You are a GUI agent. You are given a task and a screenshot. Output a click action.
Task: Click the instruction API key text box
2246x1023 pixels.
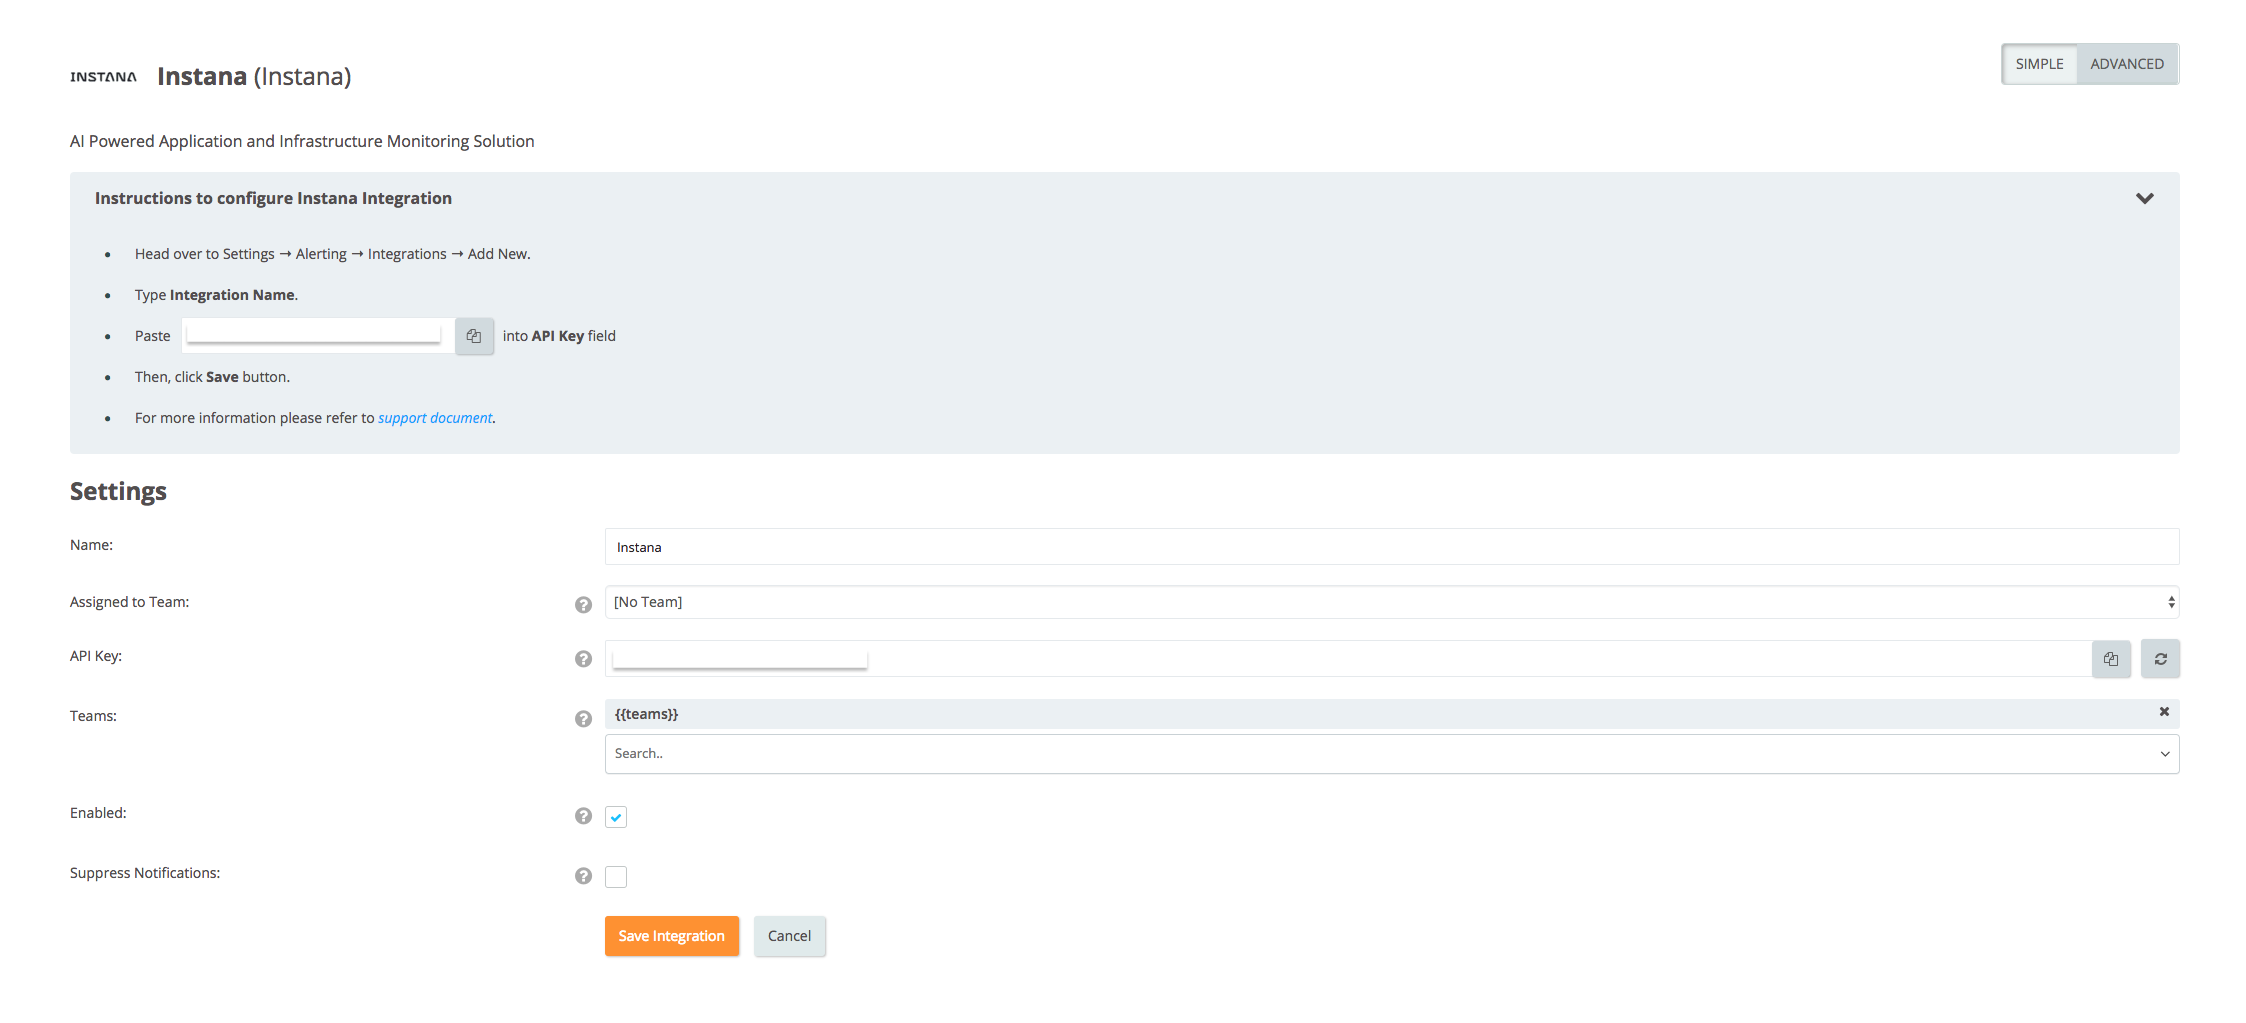point(318,336)
